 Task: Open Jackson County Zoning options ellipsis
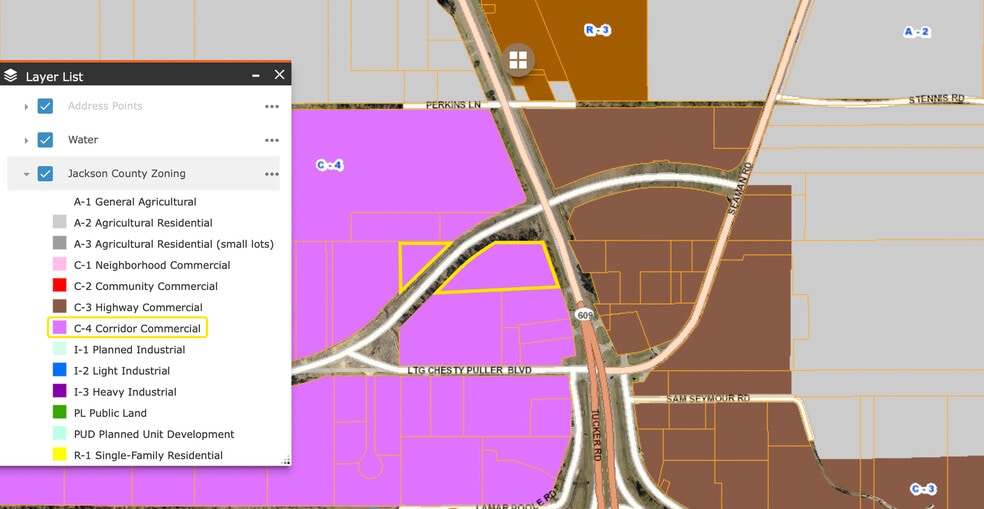click(x=271, y=174)
